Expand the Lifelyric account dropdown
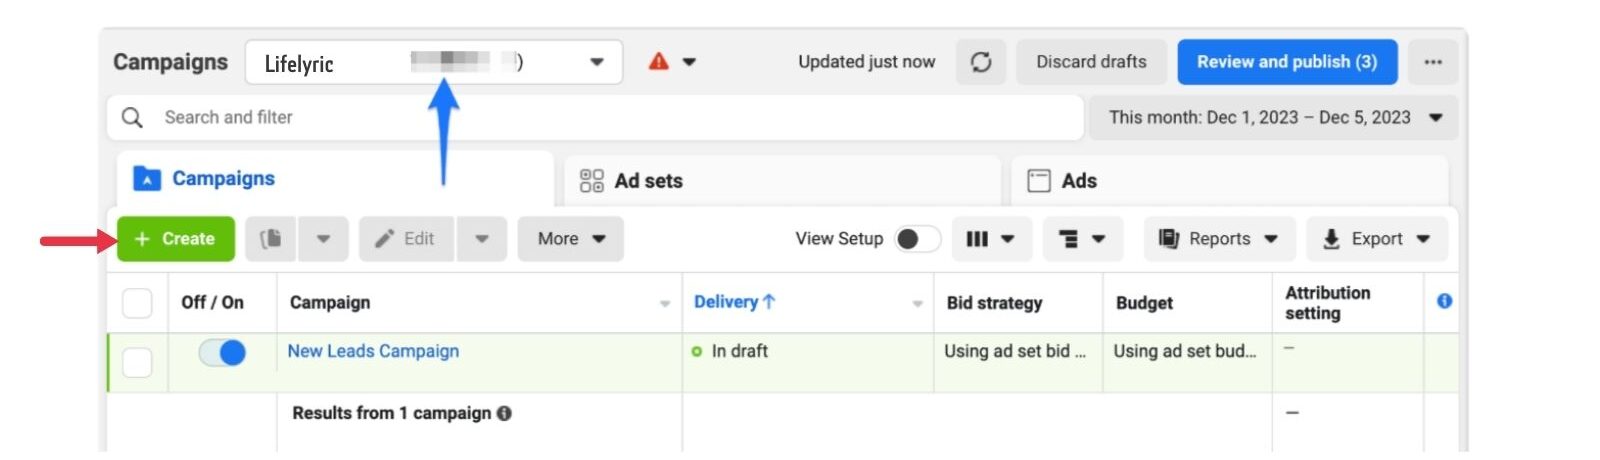 point(596,62)
